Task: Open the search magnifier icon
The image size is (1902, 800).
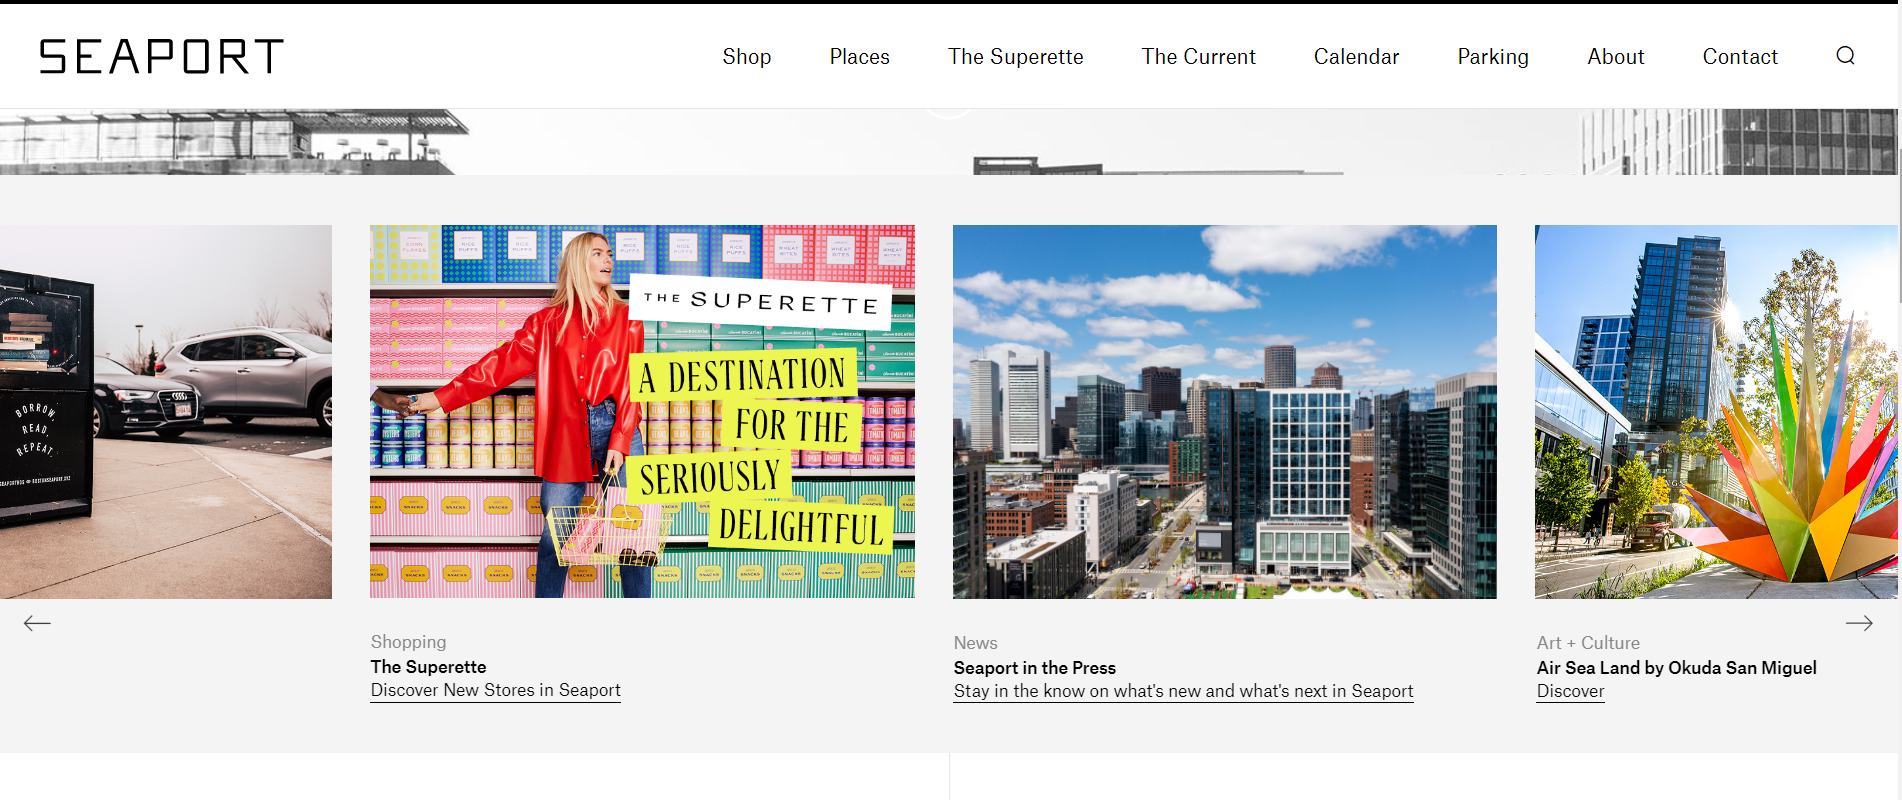Action: 1845,56
